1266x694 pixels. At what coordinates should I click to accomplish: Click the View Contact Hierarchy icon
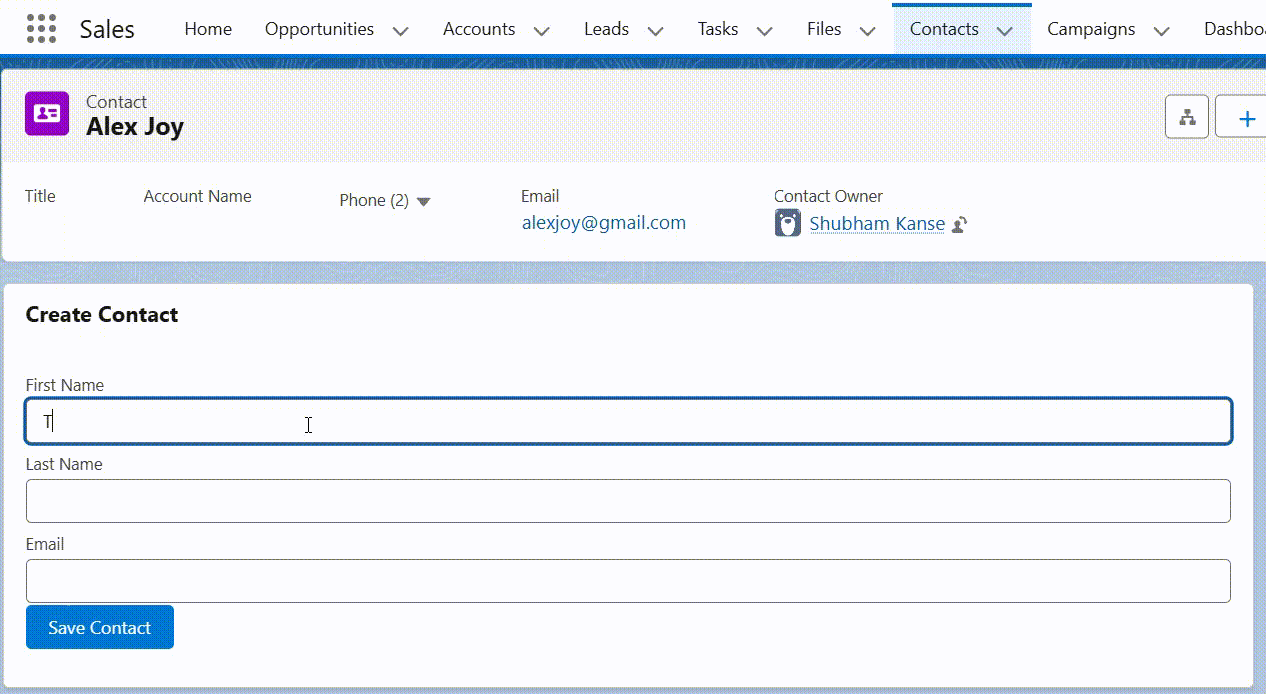point(1187,118)
